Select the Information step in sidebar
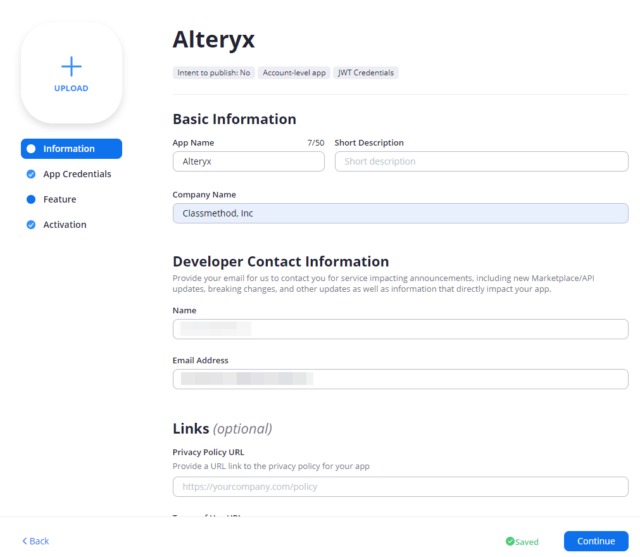This screenshot has height=557, width=640. (71, 149)
